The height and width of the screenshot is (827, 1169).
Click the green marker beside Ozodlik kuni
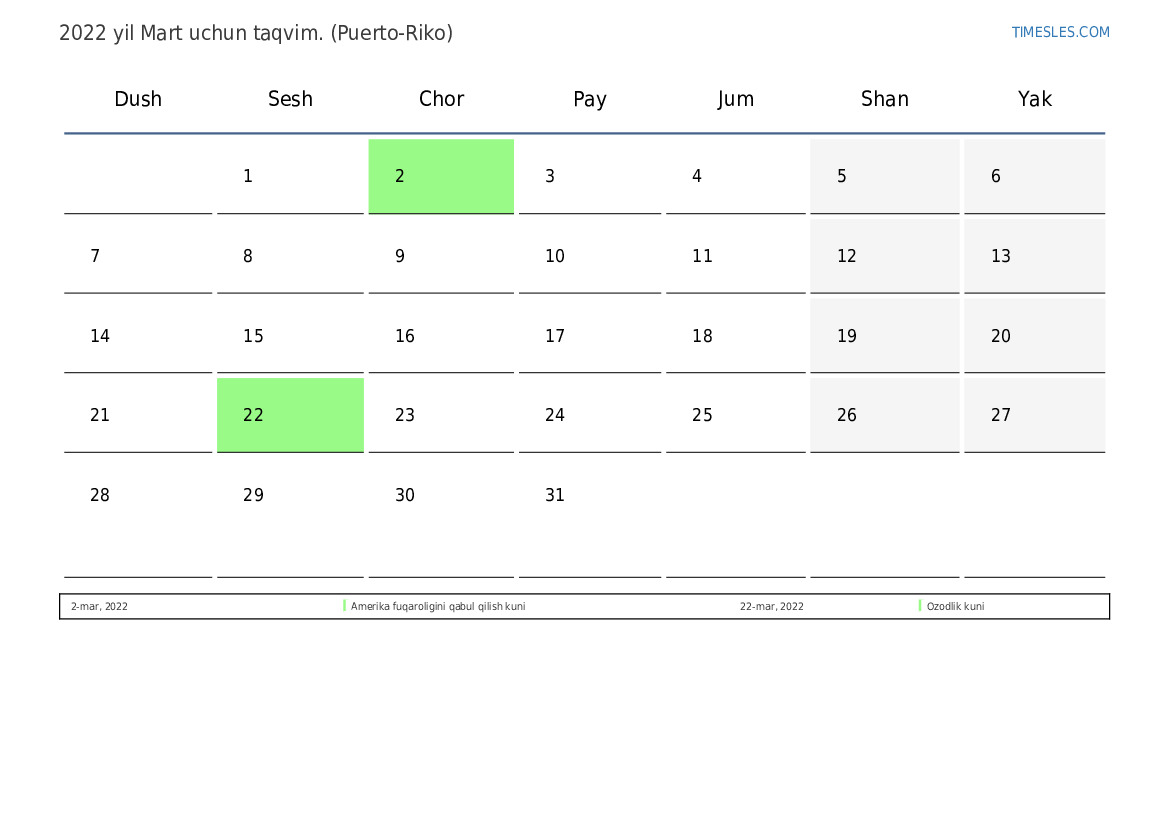coord(920,606)
